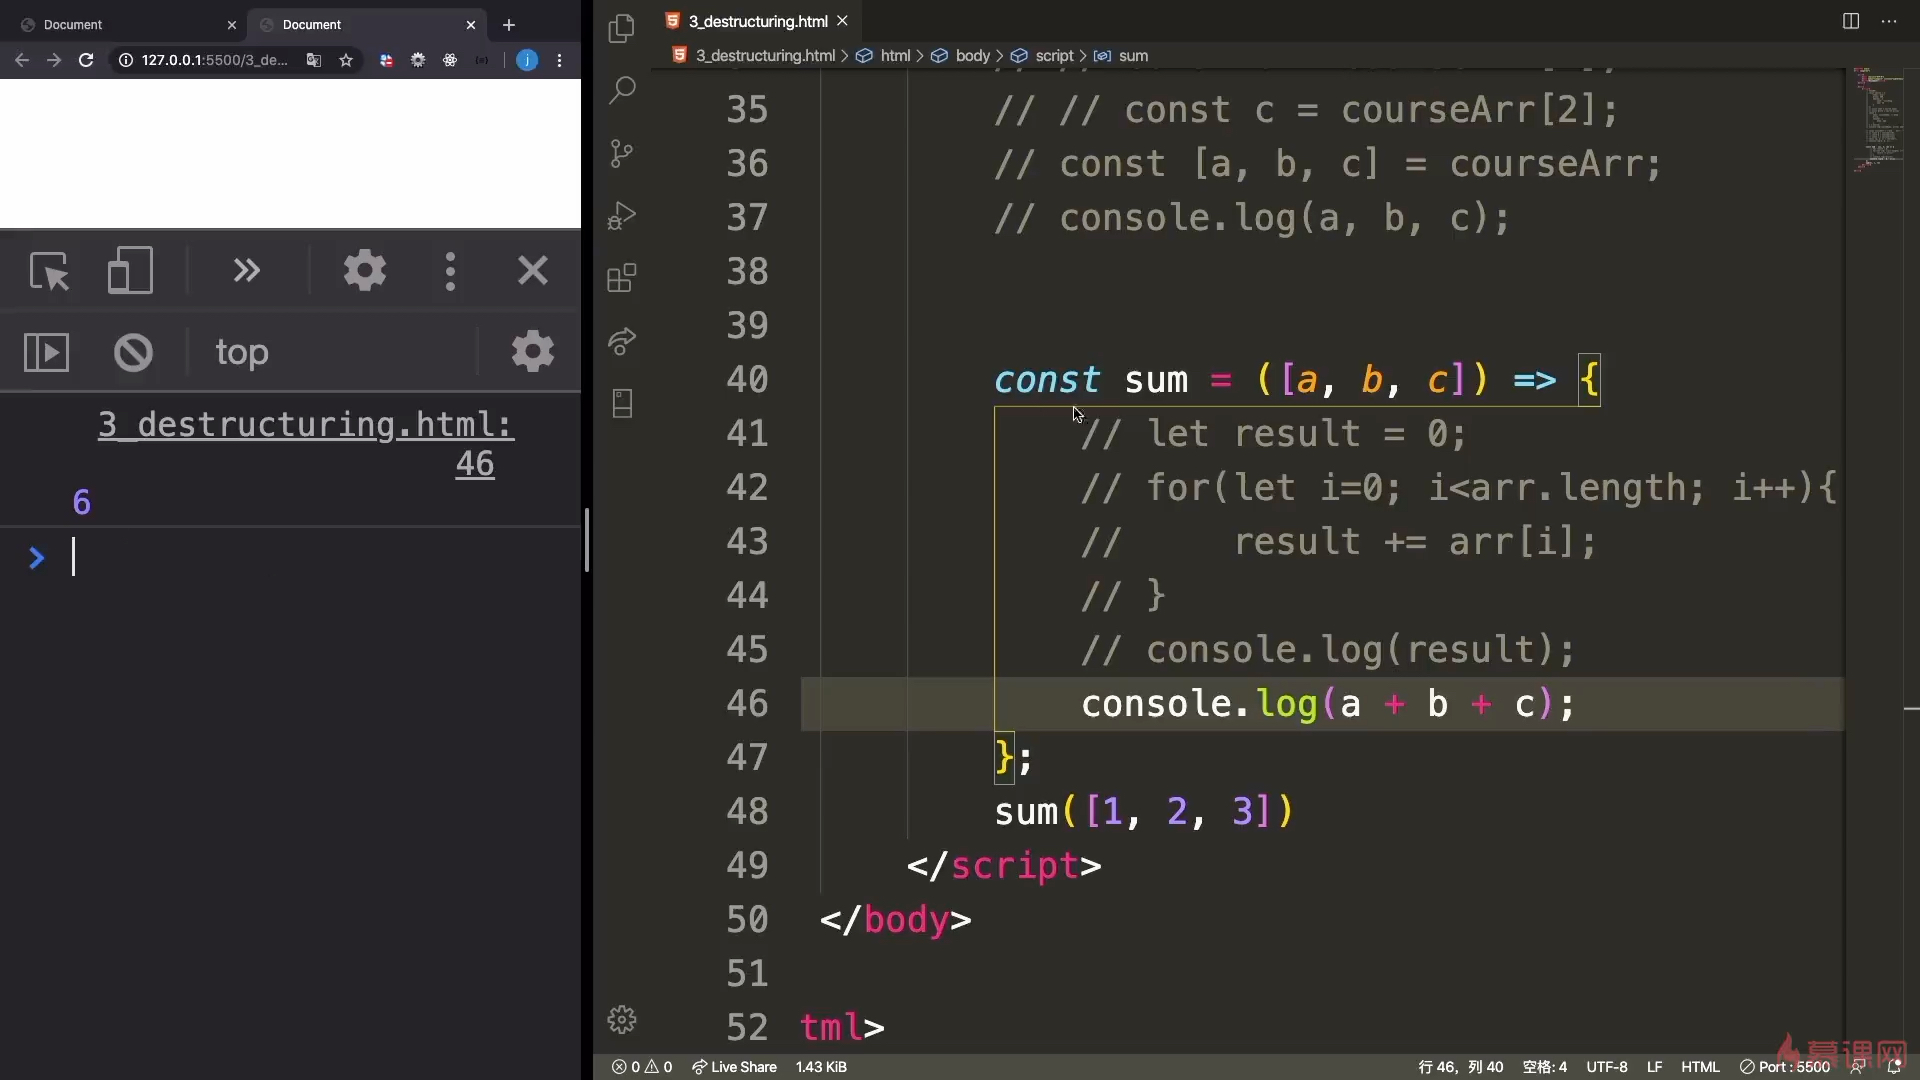
Task: Open the Manage gear in VS Code
Action: 621,1020
